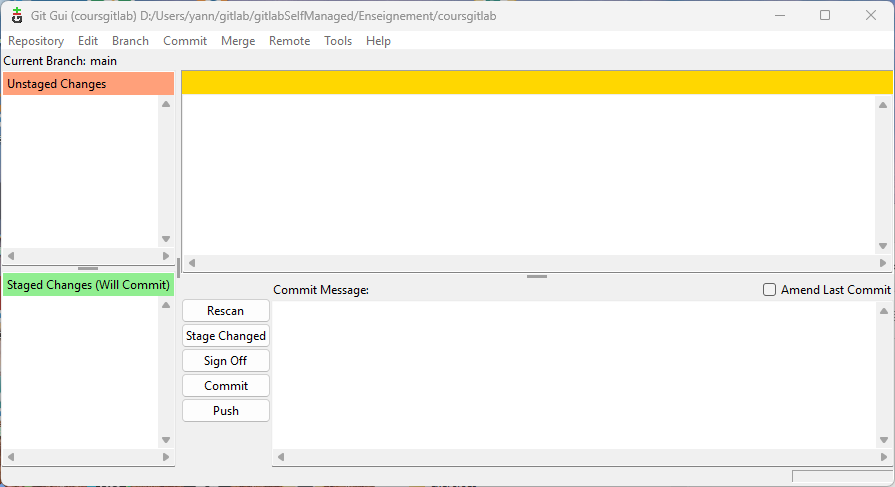Click the yellow diff header bar
The width and height of the screenshot is (895, 487).
point(537,83)
